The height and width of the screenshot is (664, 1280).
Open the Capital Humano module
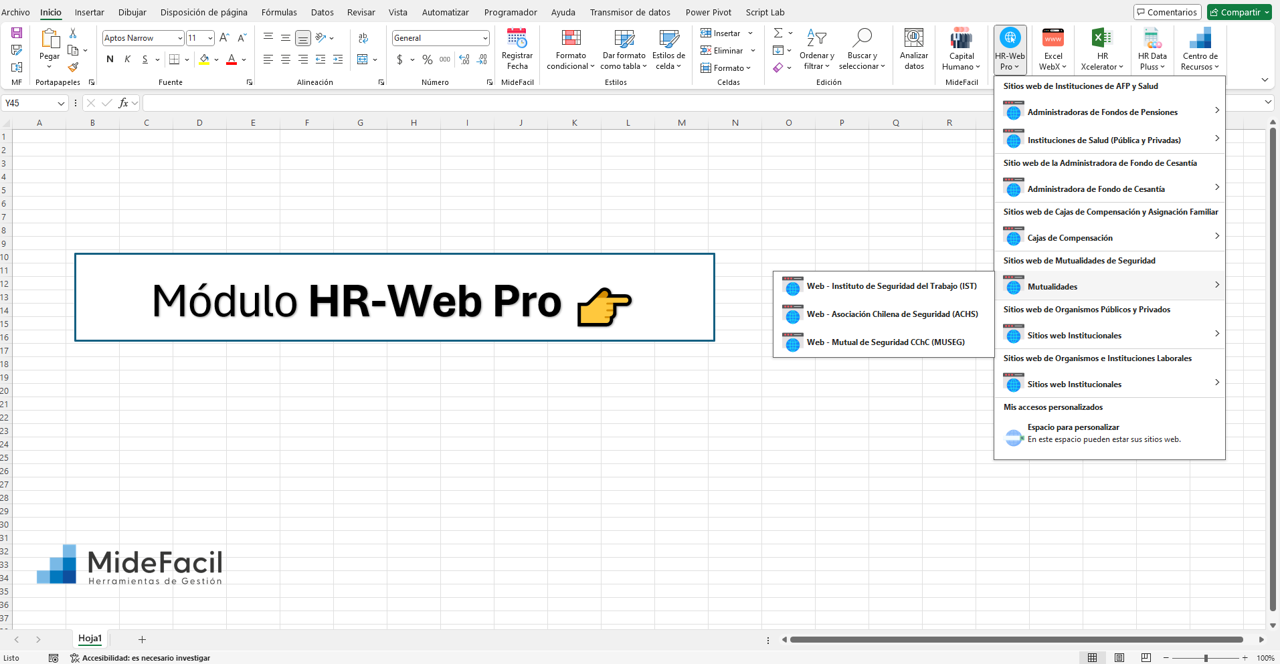pos(961,50)
